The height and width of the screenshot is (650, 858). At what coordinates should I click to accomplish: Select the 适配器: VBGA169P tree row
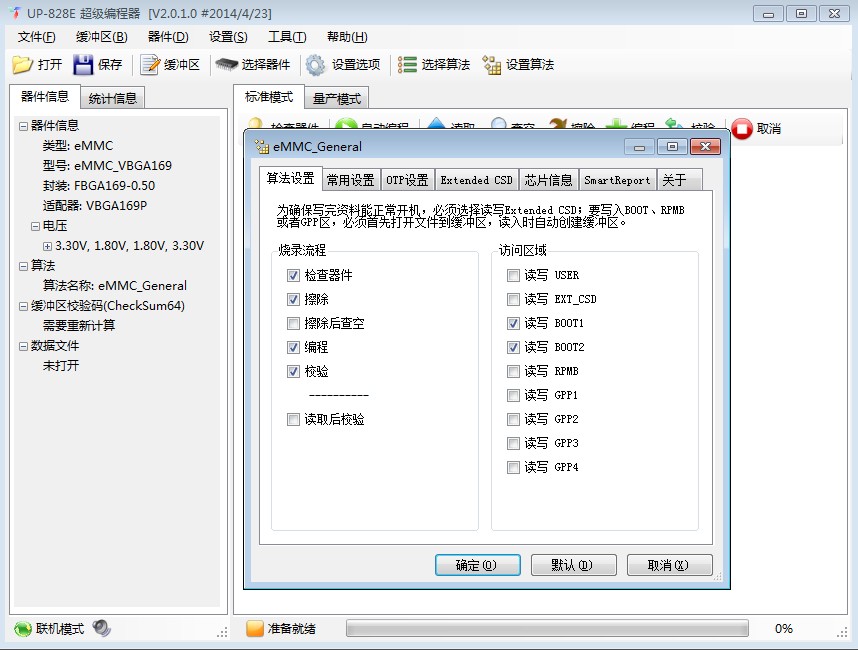[x=95, y=206]
